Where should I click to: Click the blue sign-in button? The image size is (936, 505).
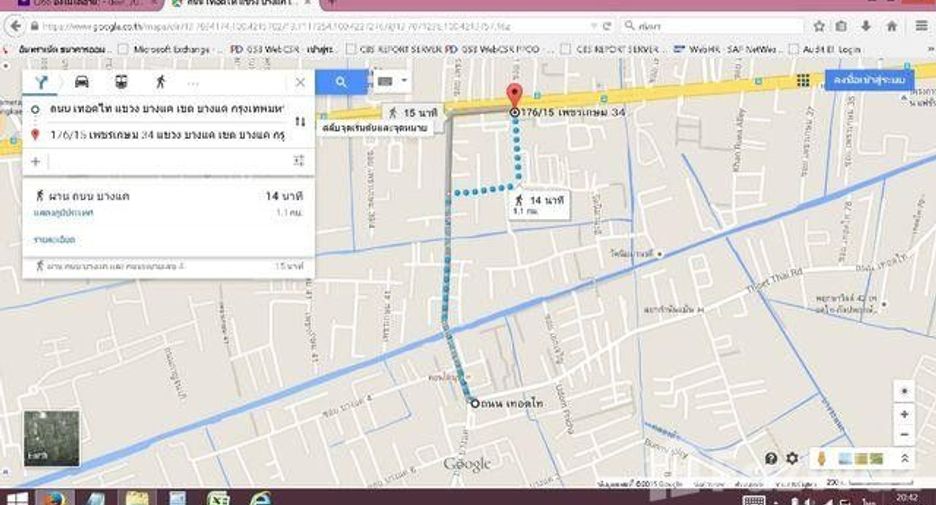869,79
